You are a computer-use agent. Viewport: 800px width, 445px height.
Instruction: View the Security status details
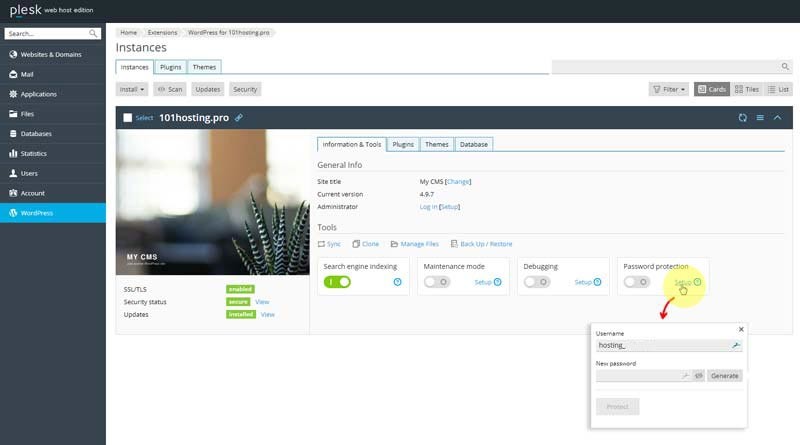pos(262,302)
